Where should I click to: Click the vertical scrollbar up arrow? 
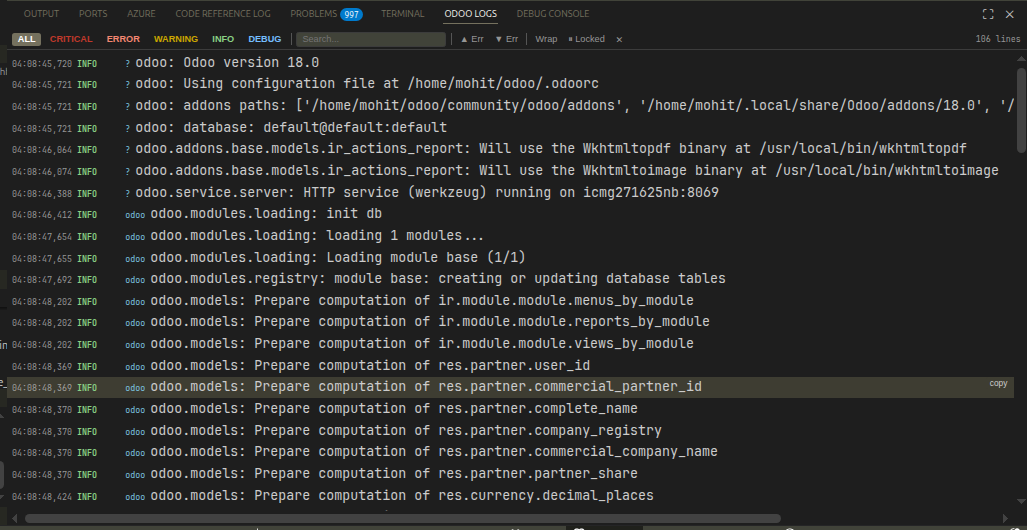tap(1021, 59)
